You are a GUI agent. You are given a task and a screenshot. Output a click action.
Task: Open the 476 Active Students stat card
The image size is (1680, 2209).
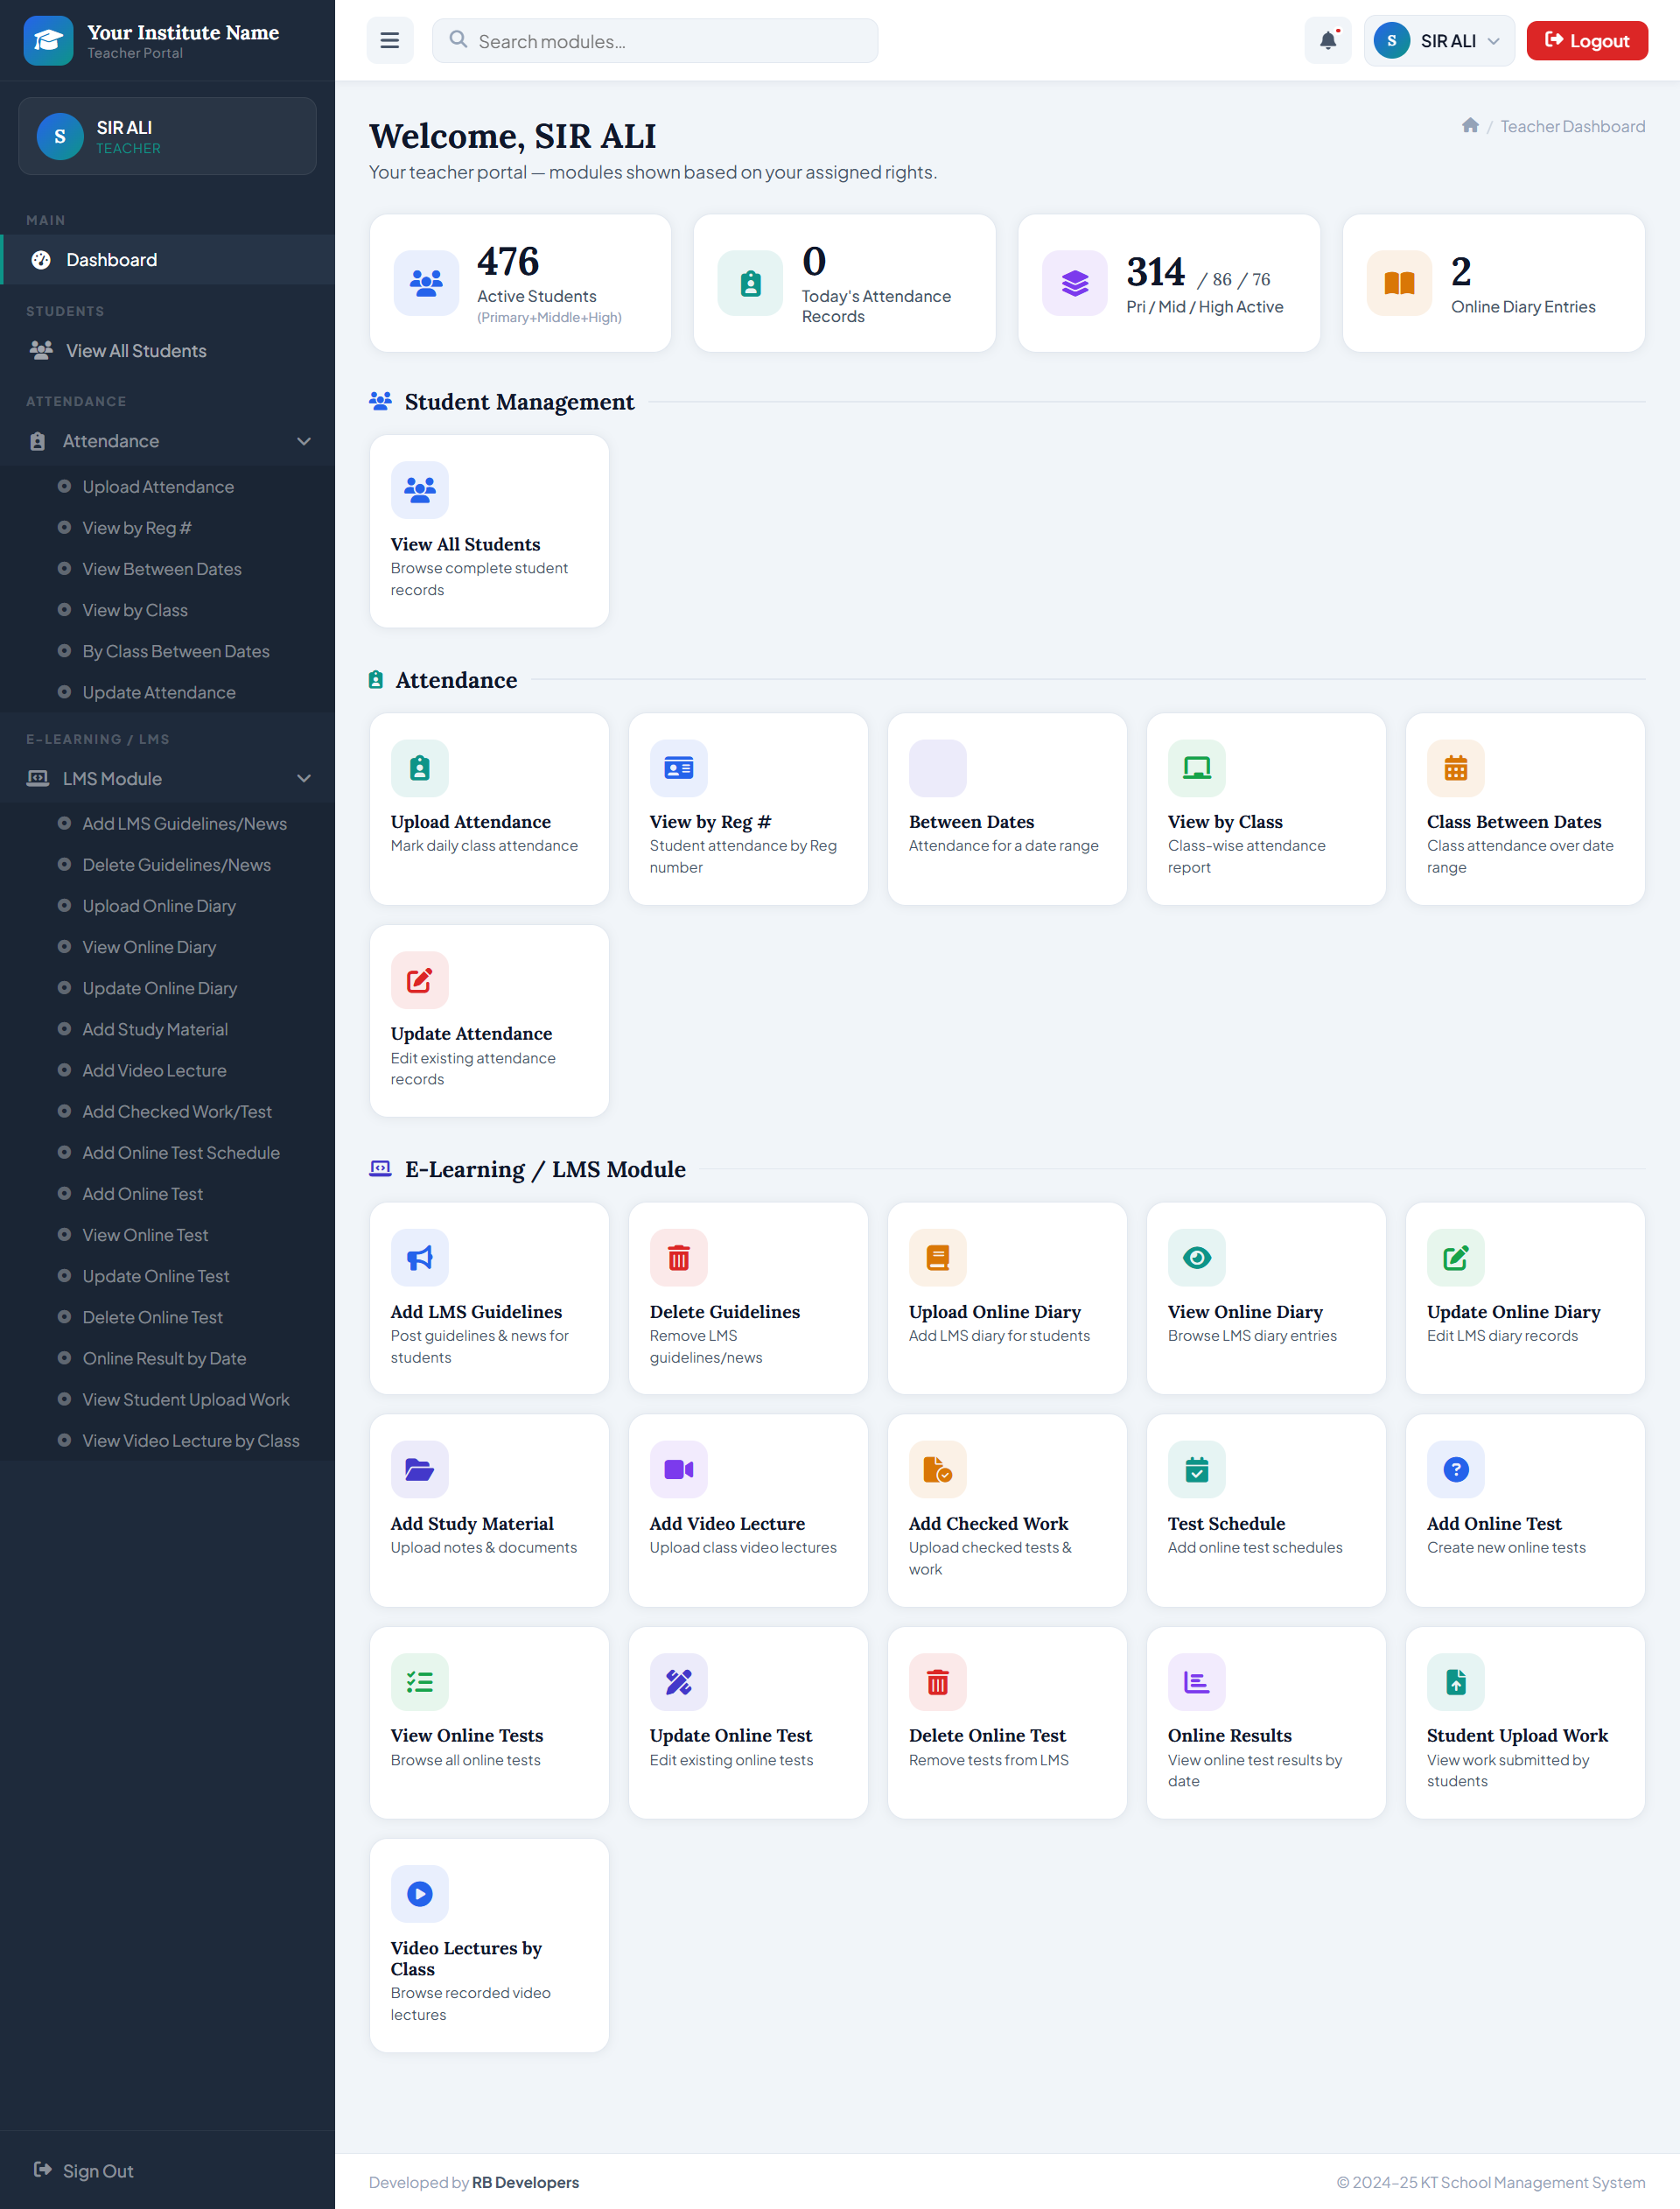click(x=520, y=283)
